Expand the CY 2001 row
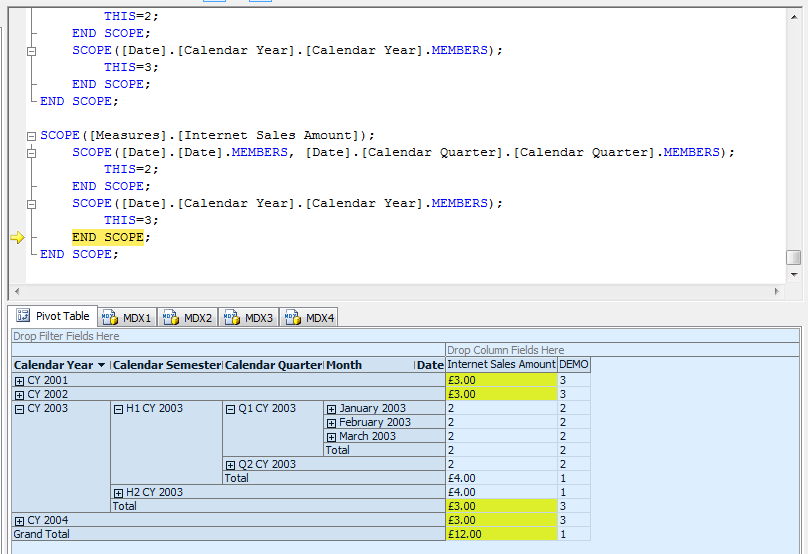Image resolution: width=808 pixels, height=554 pixels. [19, 381]
